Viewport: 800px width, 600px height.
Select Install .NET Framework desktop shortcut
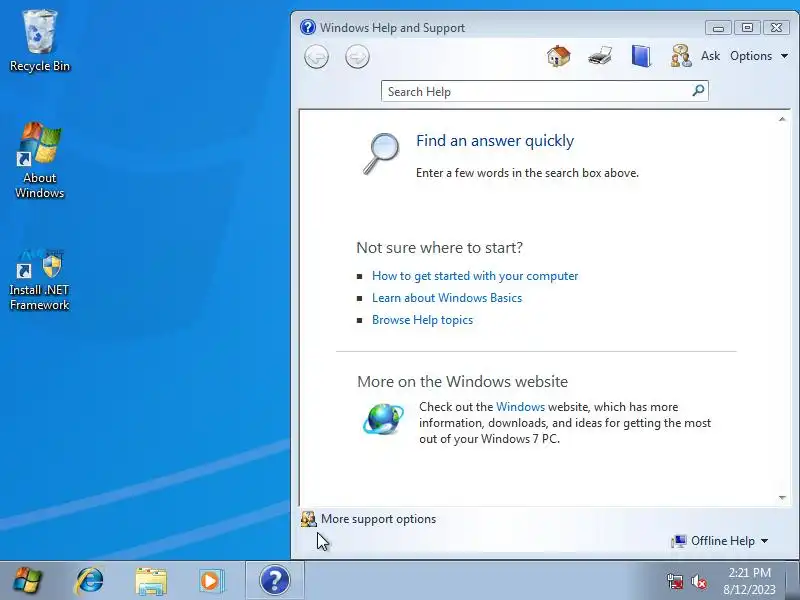coord(40,280)
